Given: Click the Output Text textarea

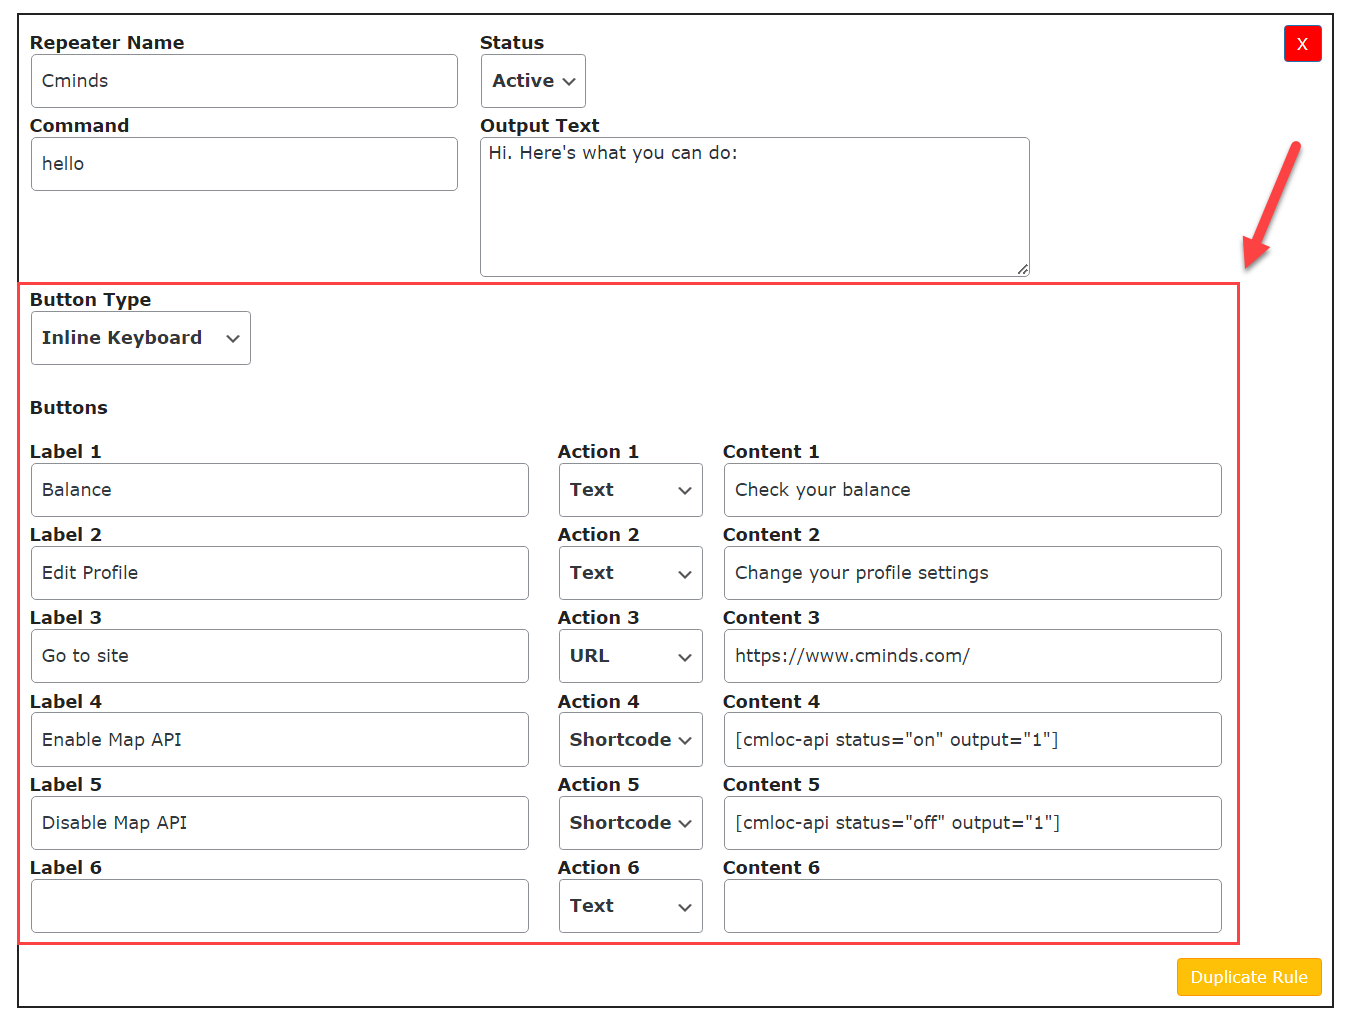Looking at the screenshot, I should [754, 205].
